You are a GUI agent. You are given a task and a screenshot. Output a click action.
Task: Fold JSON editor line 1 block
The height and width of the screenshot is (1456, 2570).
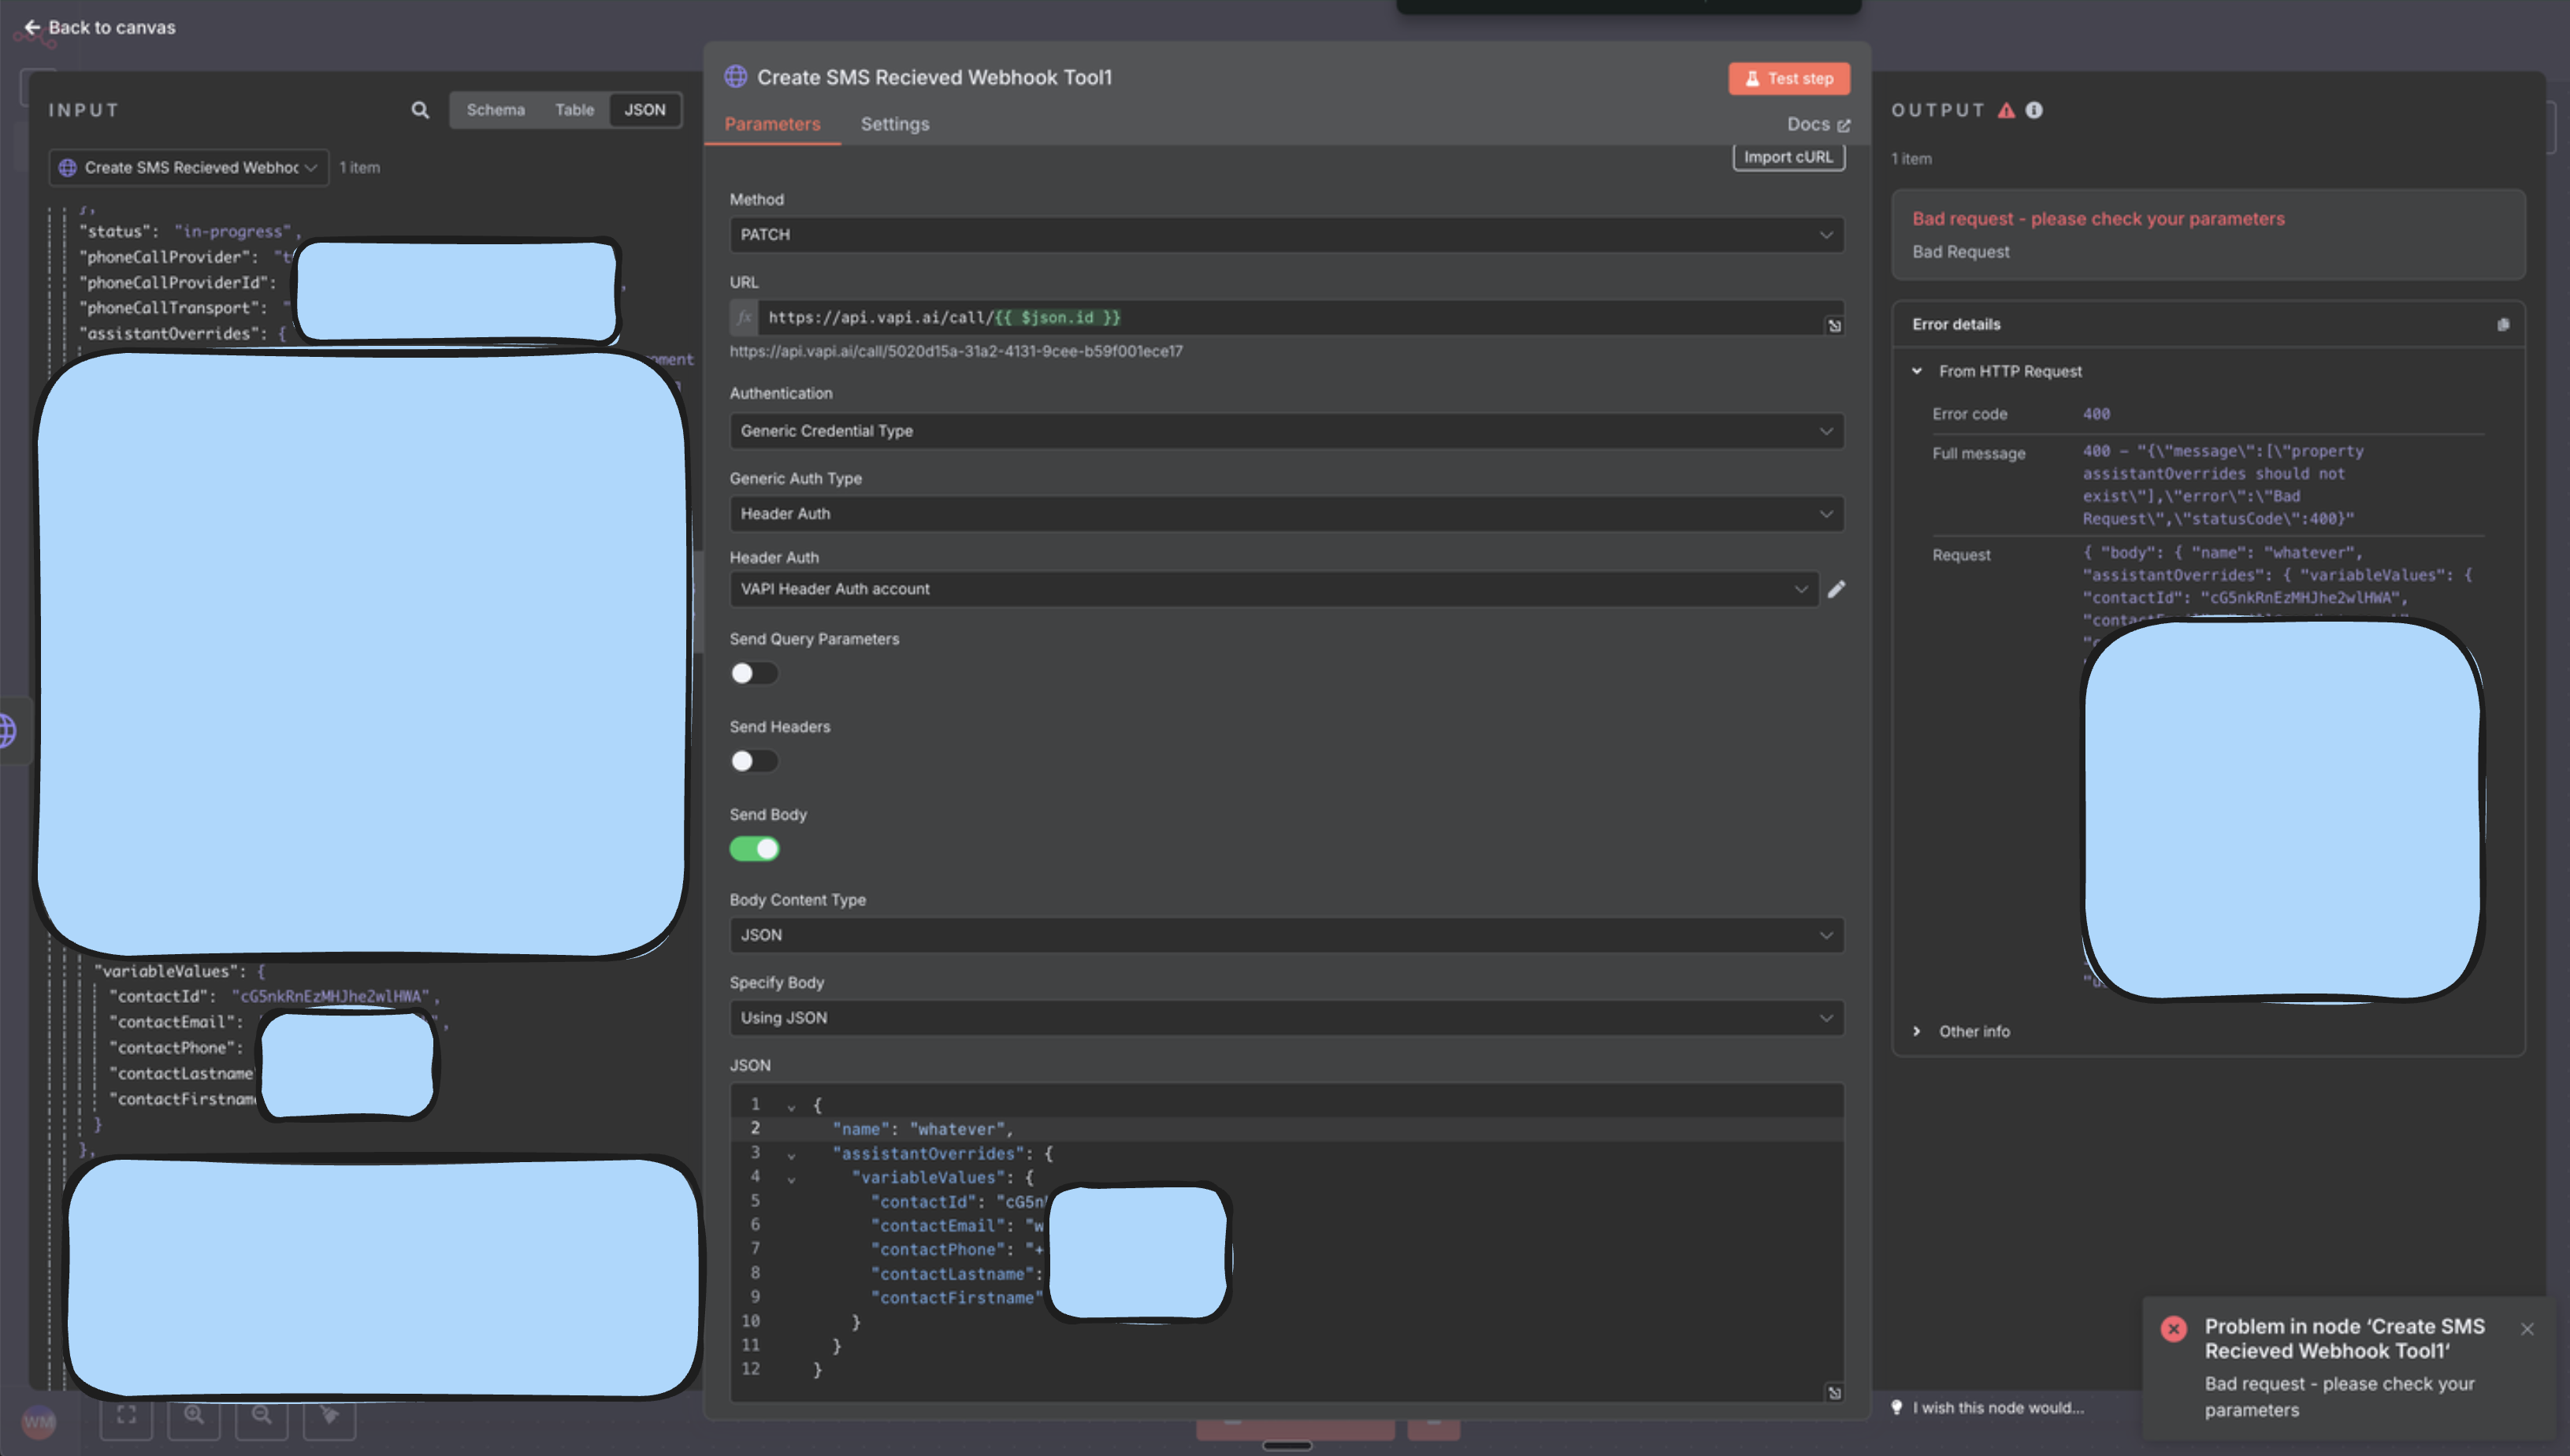pyautogui.click(x=791, y=1106)
